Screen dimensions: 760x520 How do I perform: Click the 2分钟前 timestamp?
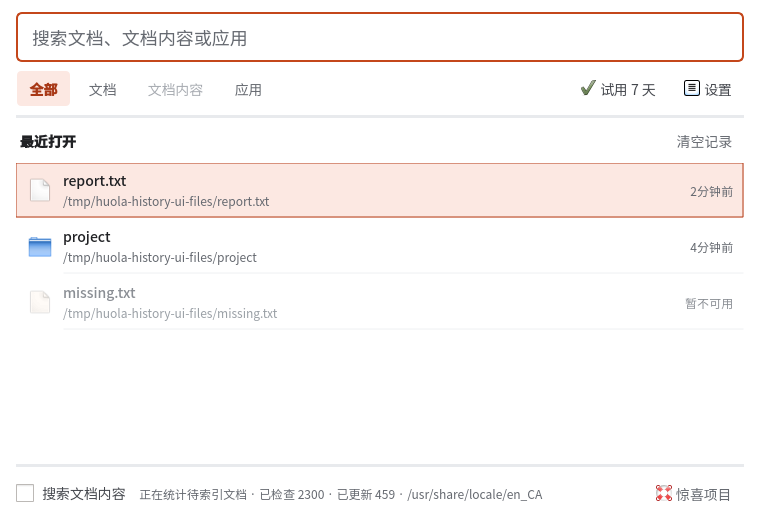pos(712,191)
